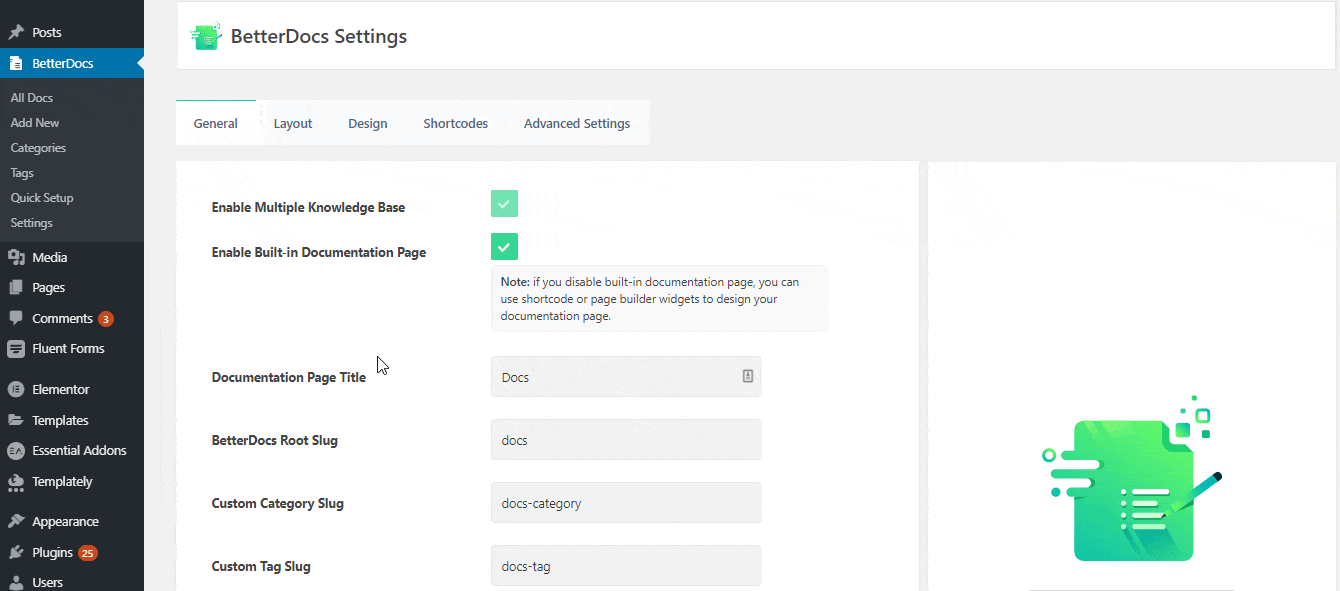Open Settings under BetterDocs
Screen dimensions: 1340x591
click(32, 223)
